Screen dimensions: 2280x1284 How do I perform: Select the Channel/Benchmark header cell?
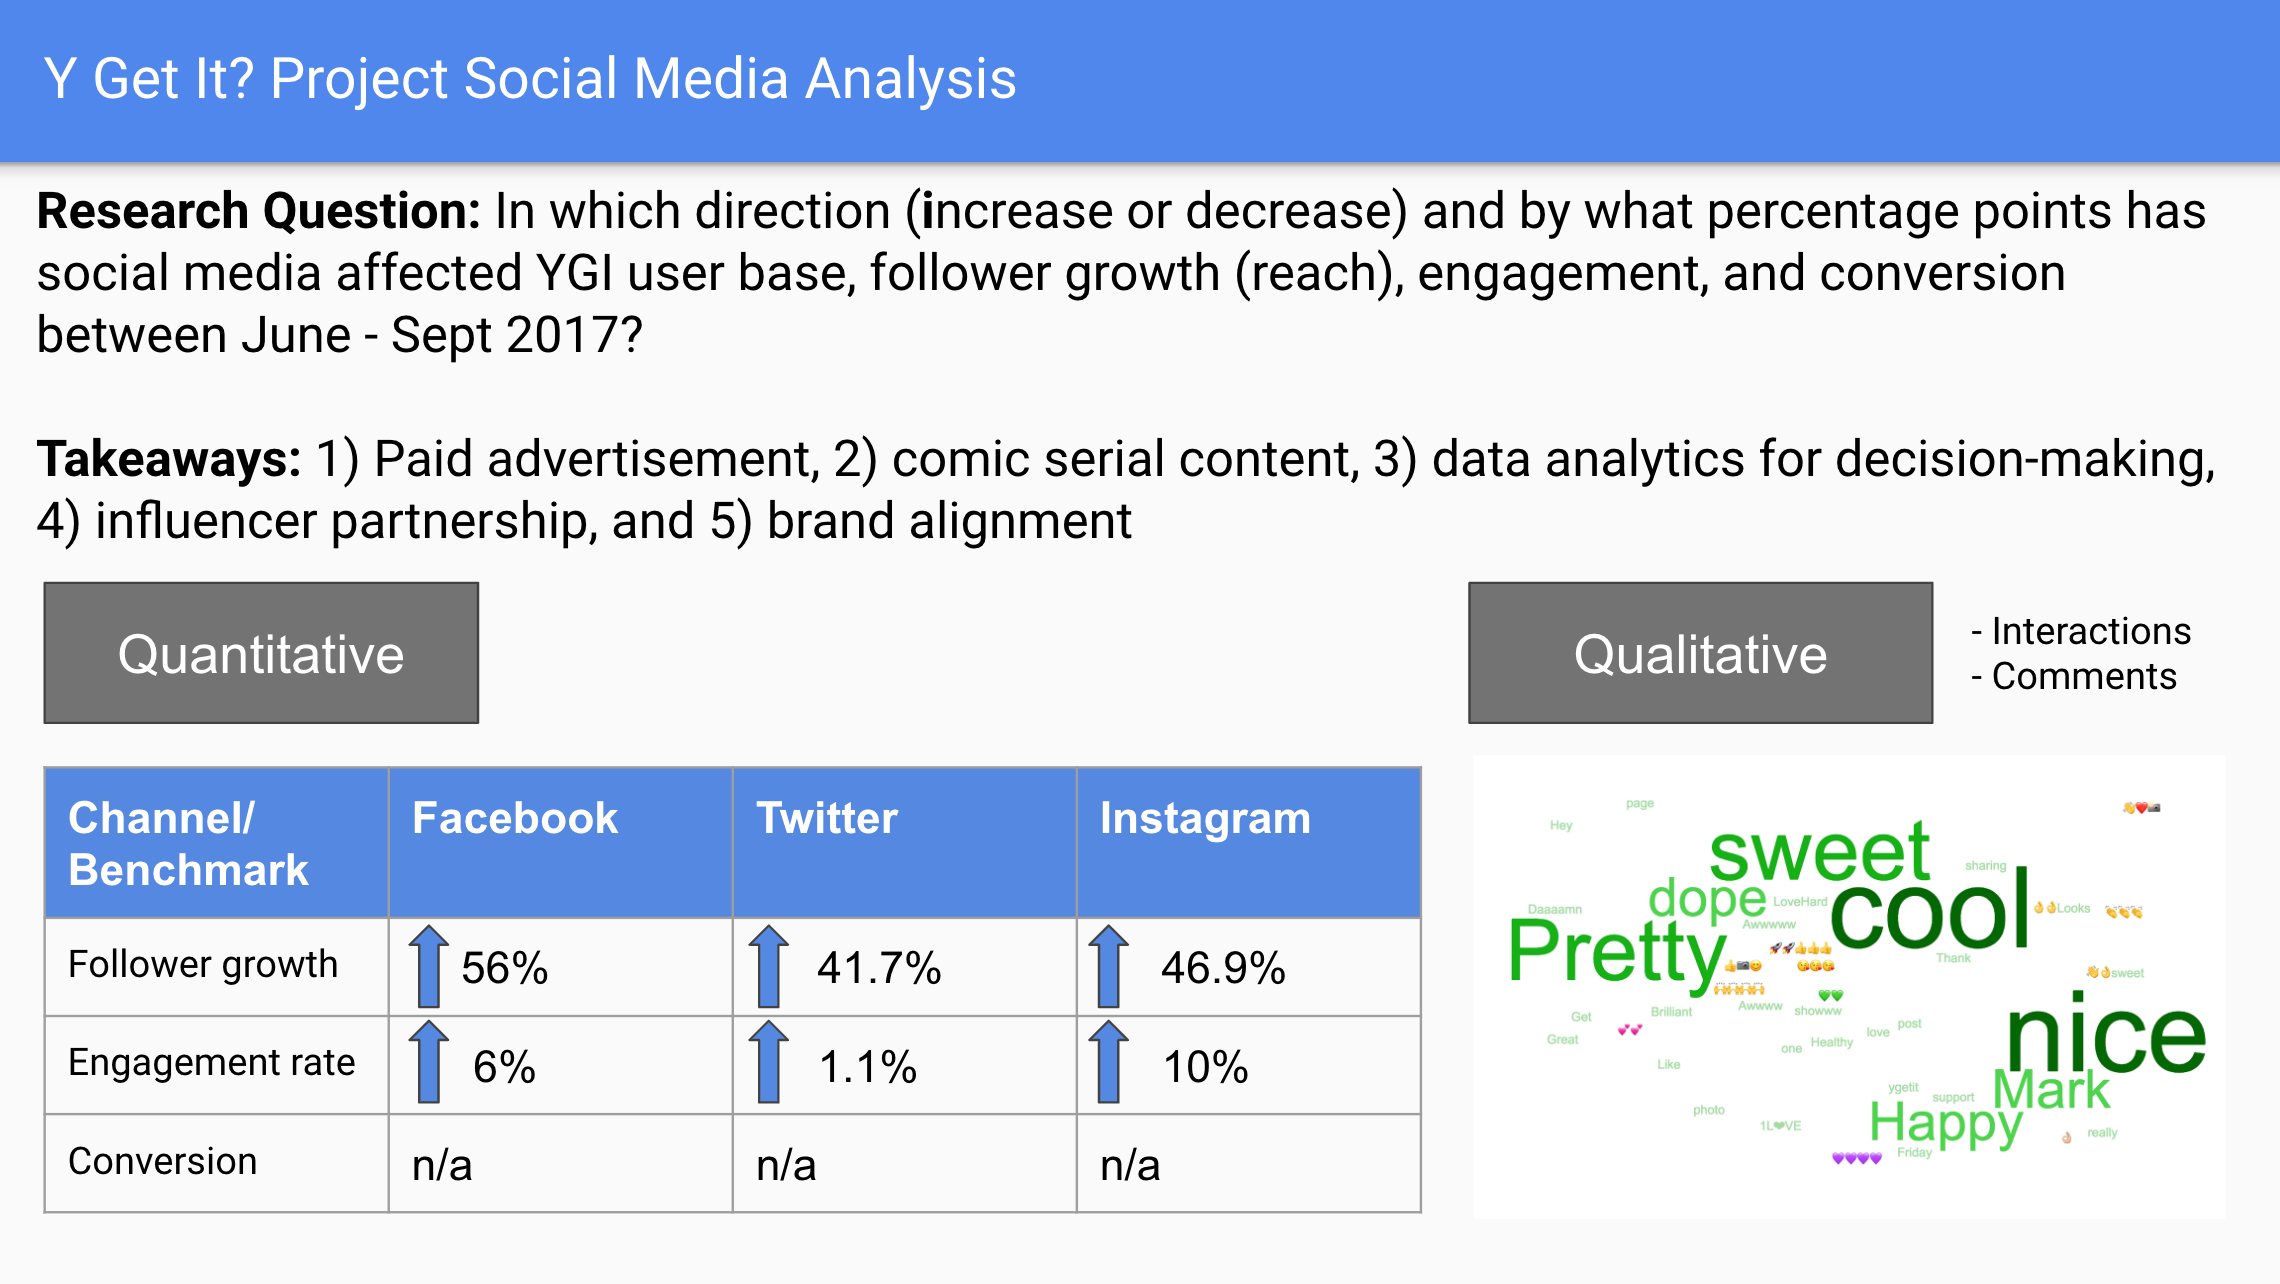click(x=216, y=843)
